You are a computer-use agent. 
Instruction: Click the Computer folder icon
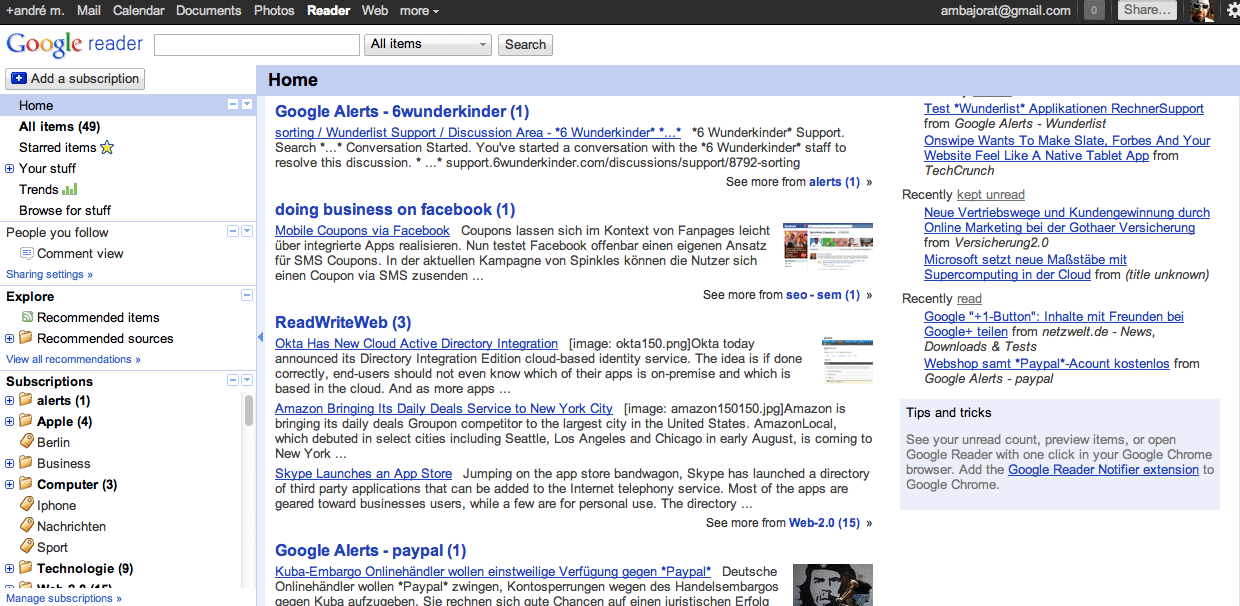pyautogui.click(x=26, y=484)
